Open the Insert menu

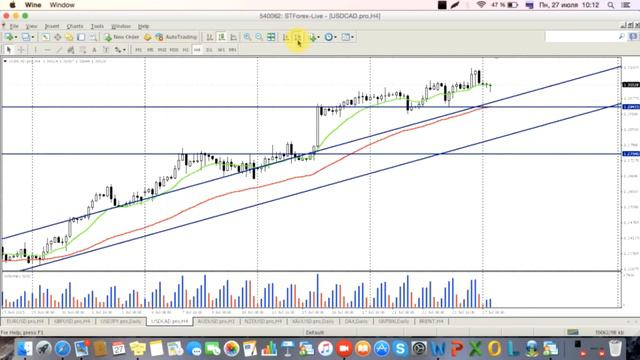52,26
